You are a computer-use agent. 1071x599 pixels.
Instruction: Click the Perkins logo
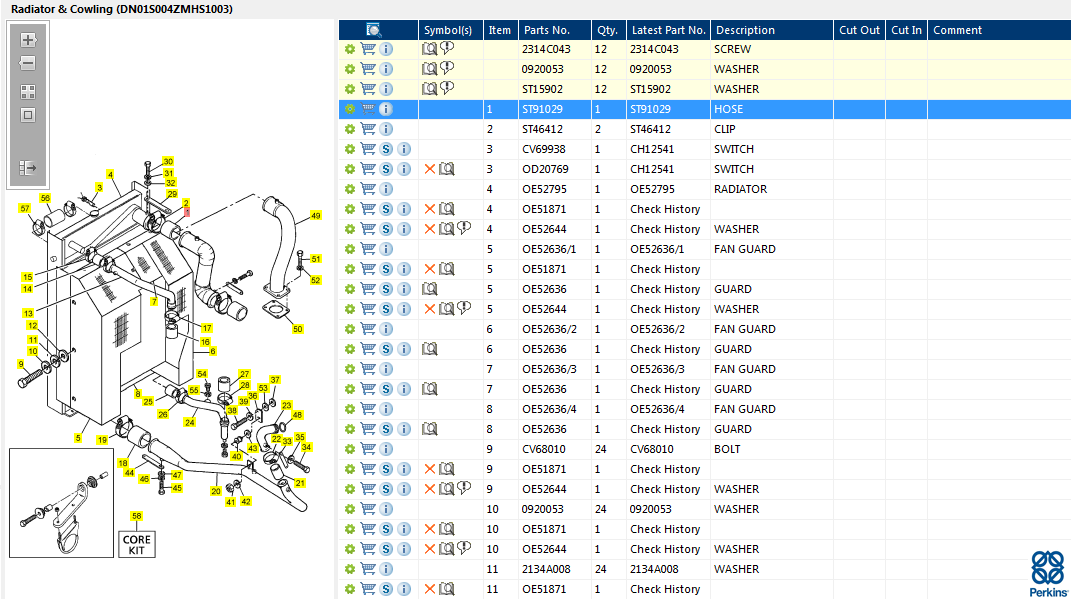1048,574
